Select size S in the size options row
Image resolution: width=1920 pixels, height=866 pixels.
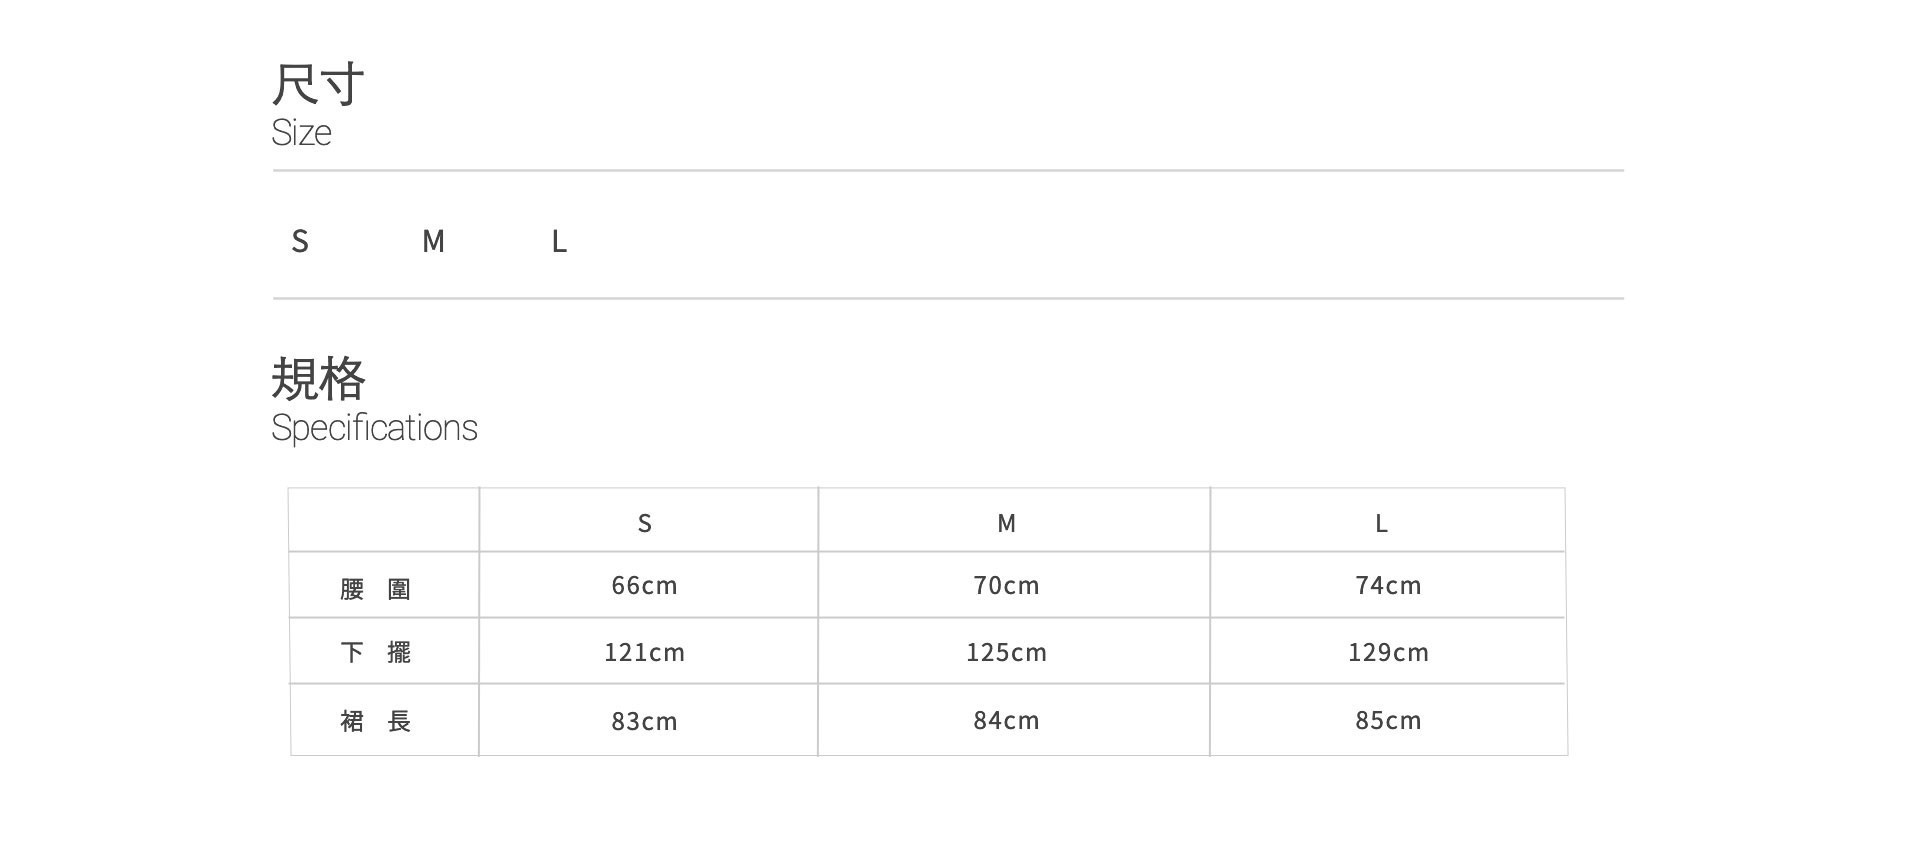[x=300, y=241]
